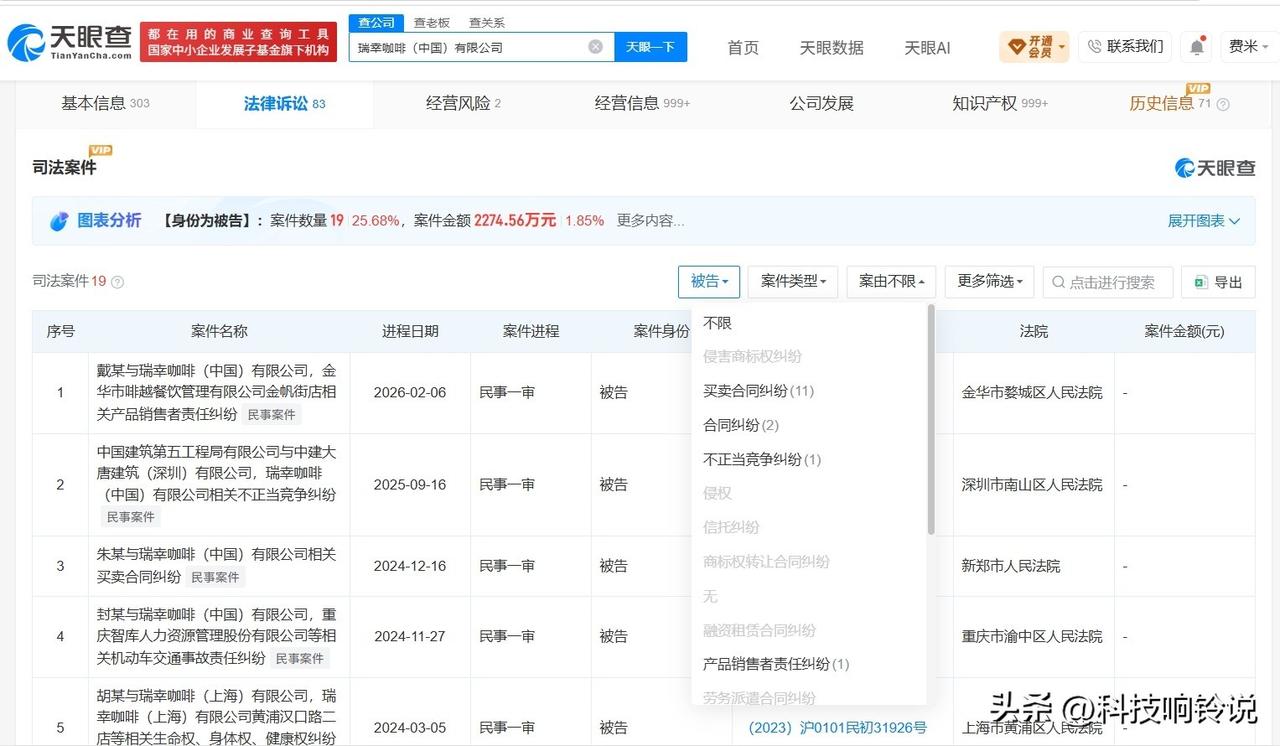
Task: Click the court 金华市婺城区人民法院
Action: tap(1032, 392)
